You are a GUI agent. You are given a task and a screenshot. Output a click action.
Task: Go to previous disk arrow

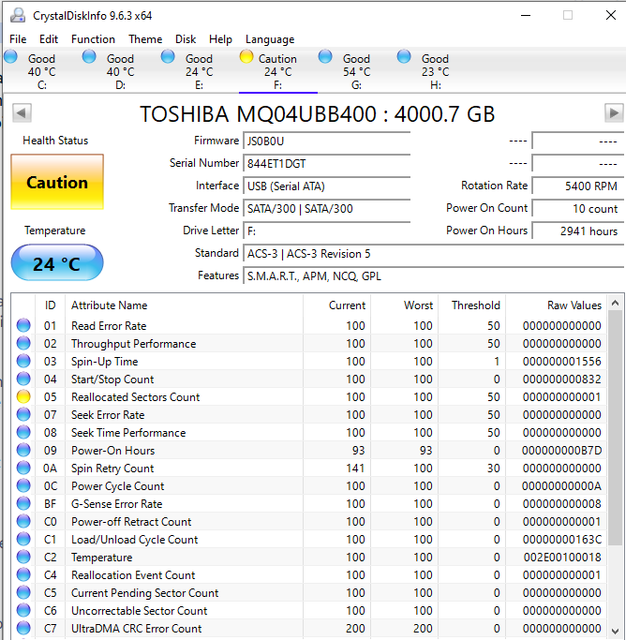click(x=22, y=113)
